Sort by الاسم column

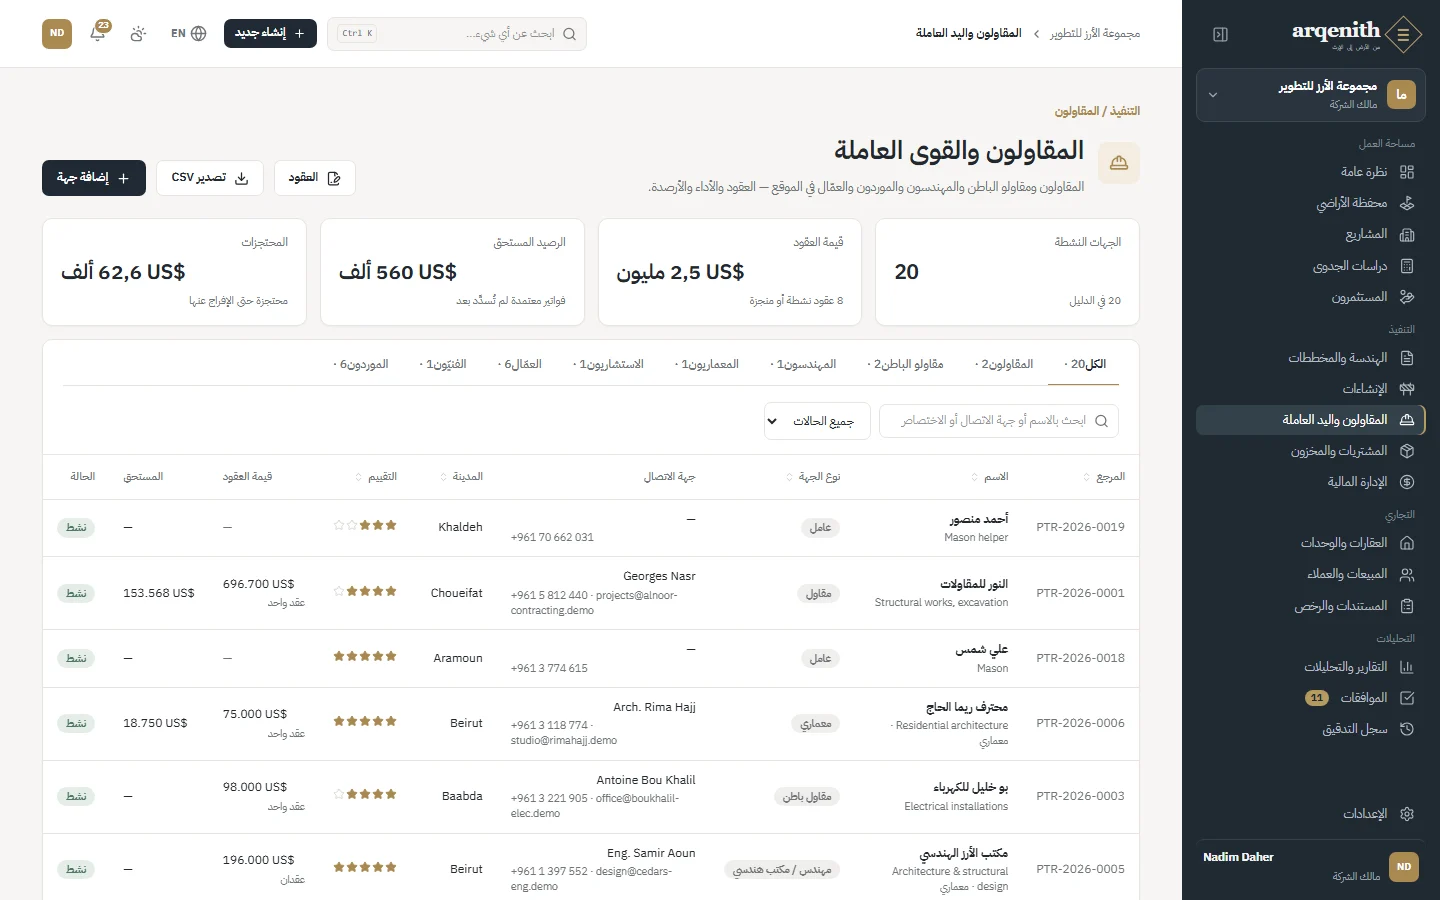[990, 477]
